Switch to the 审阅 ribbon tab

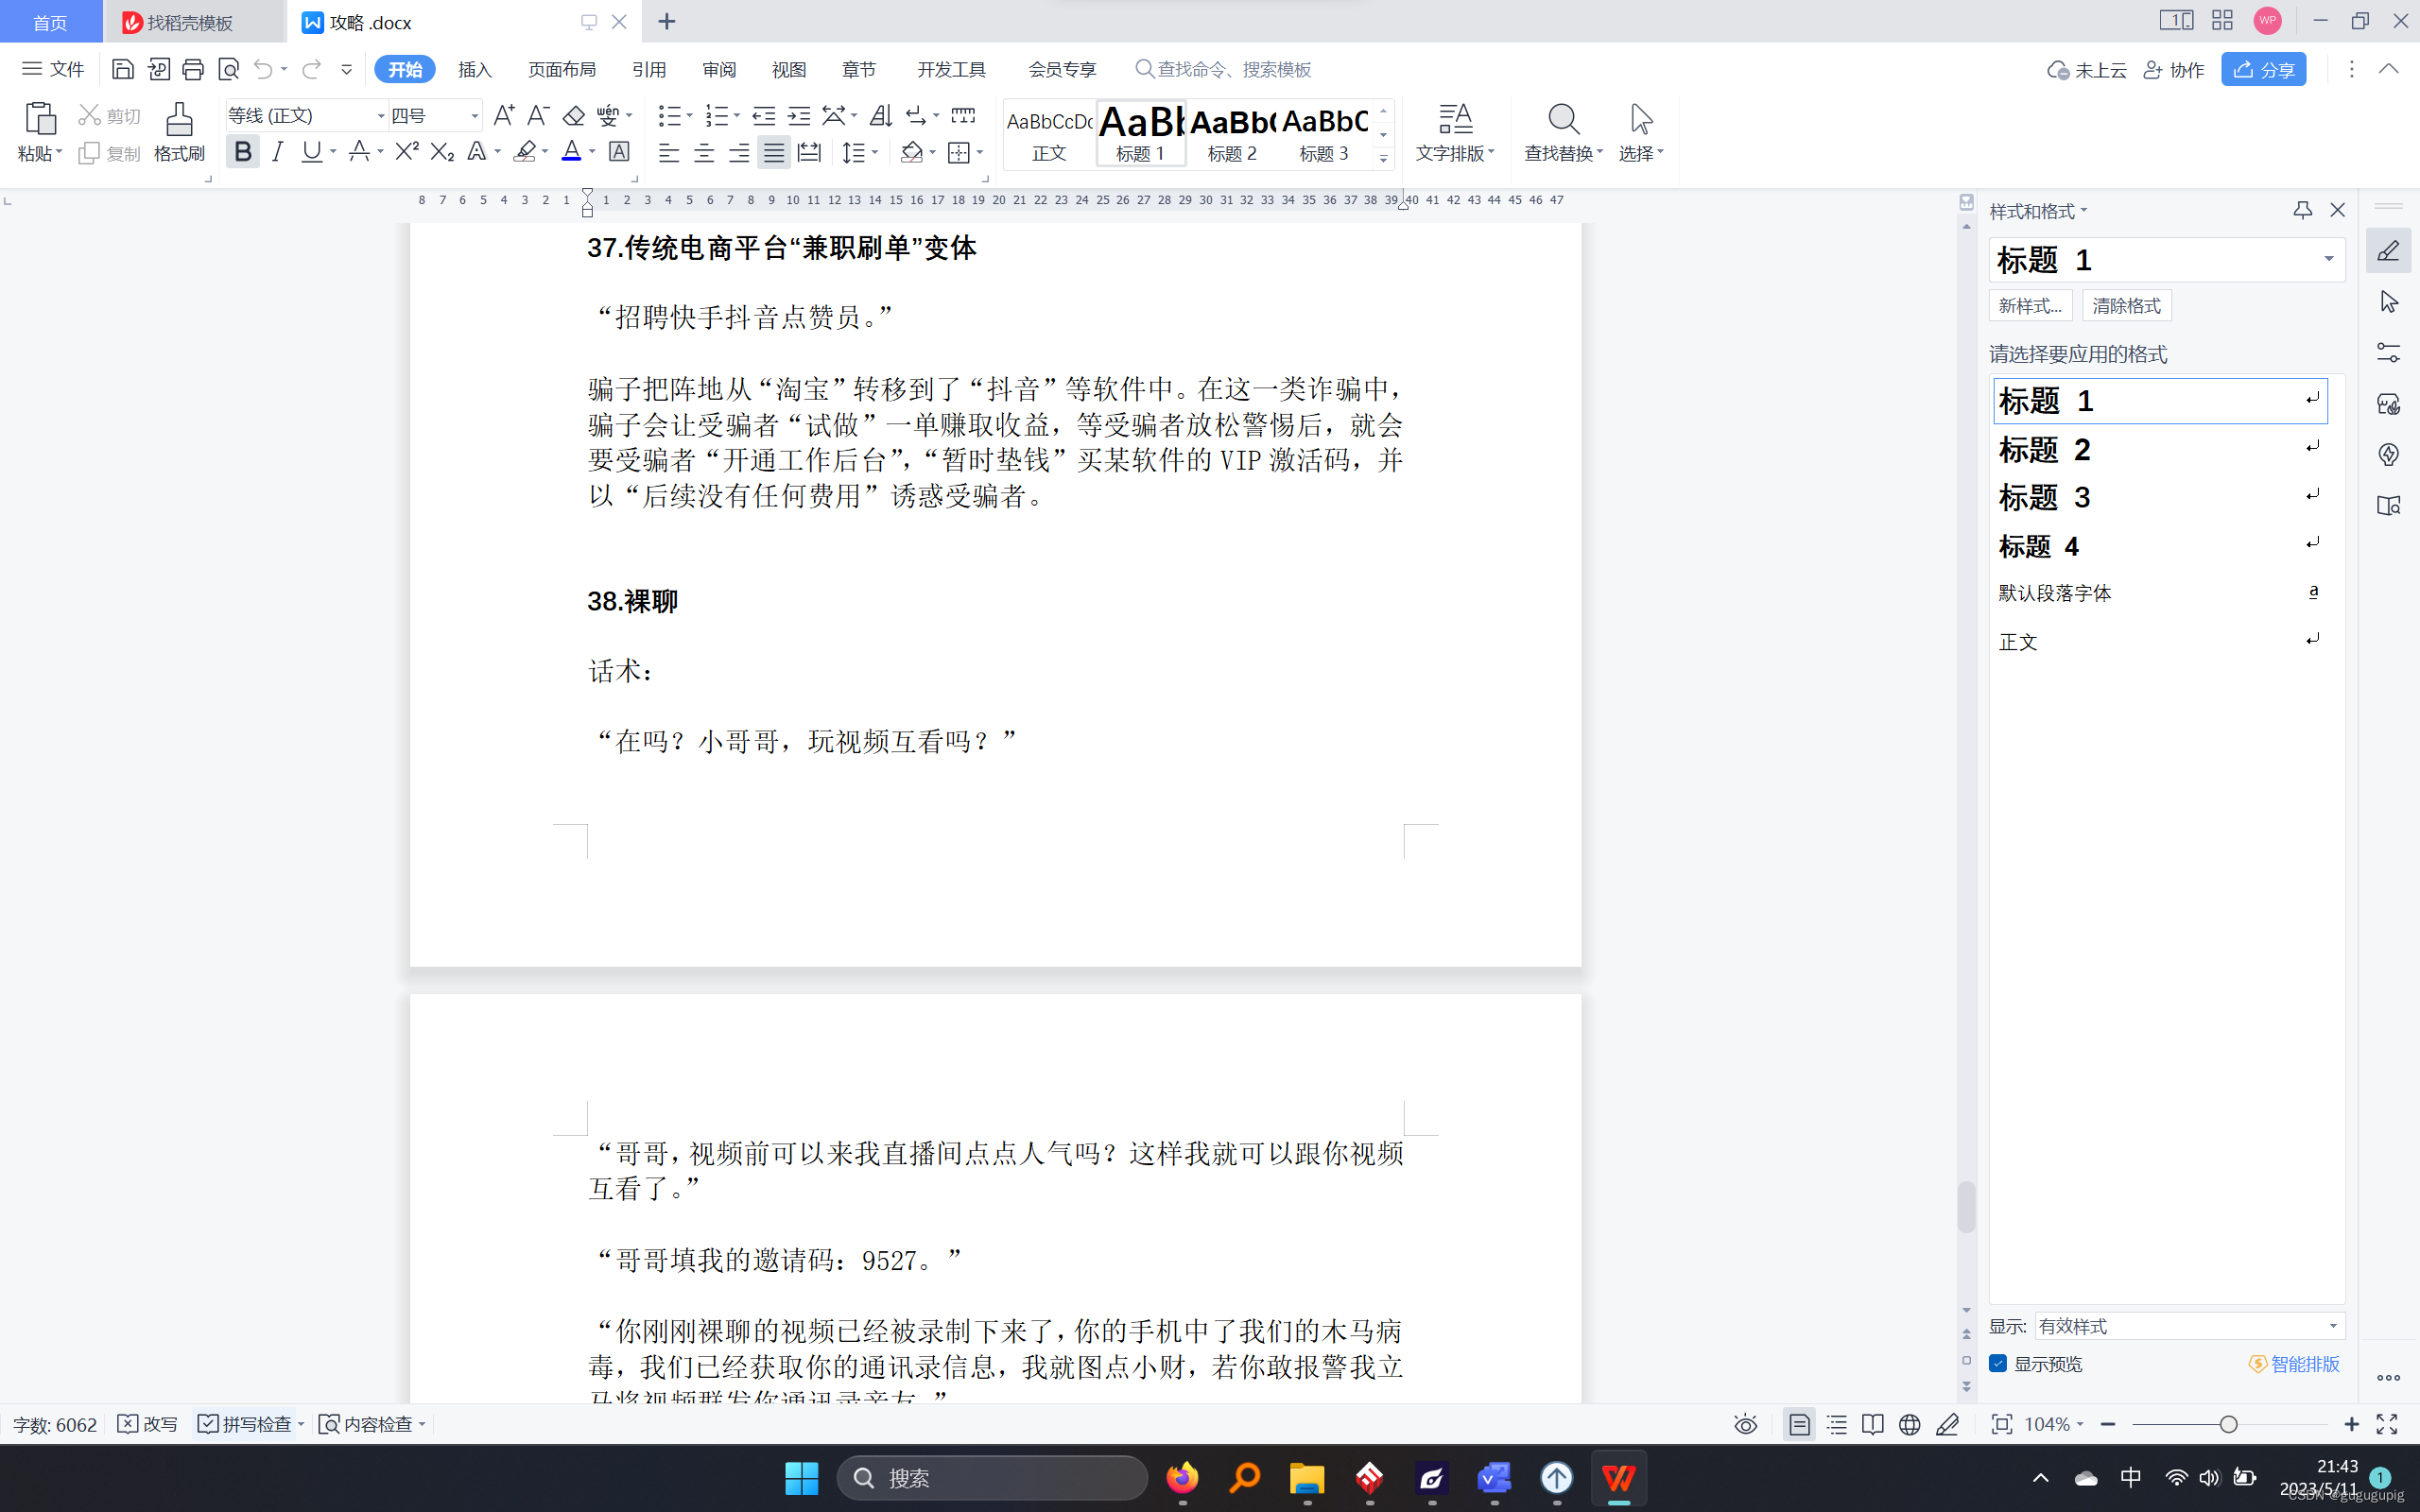pyautogui.click(x=719, y=69)
